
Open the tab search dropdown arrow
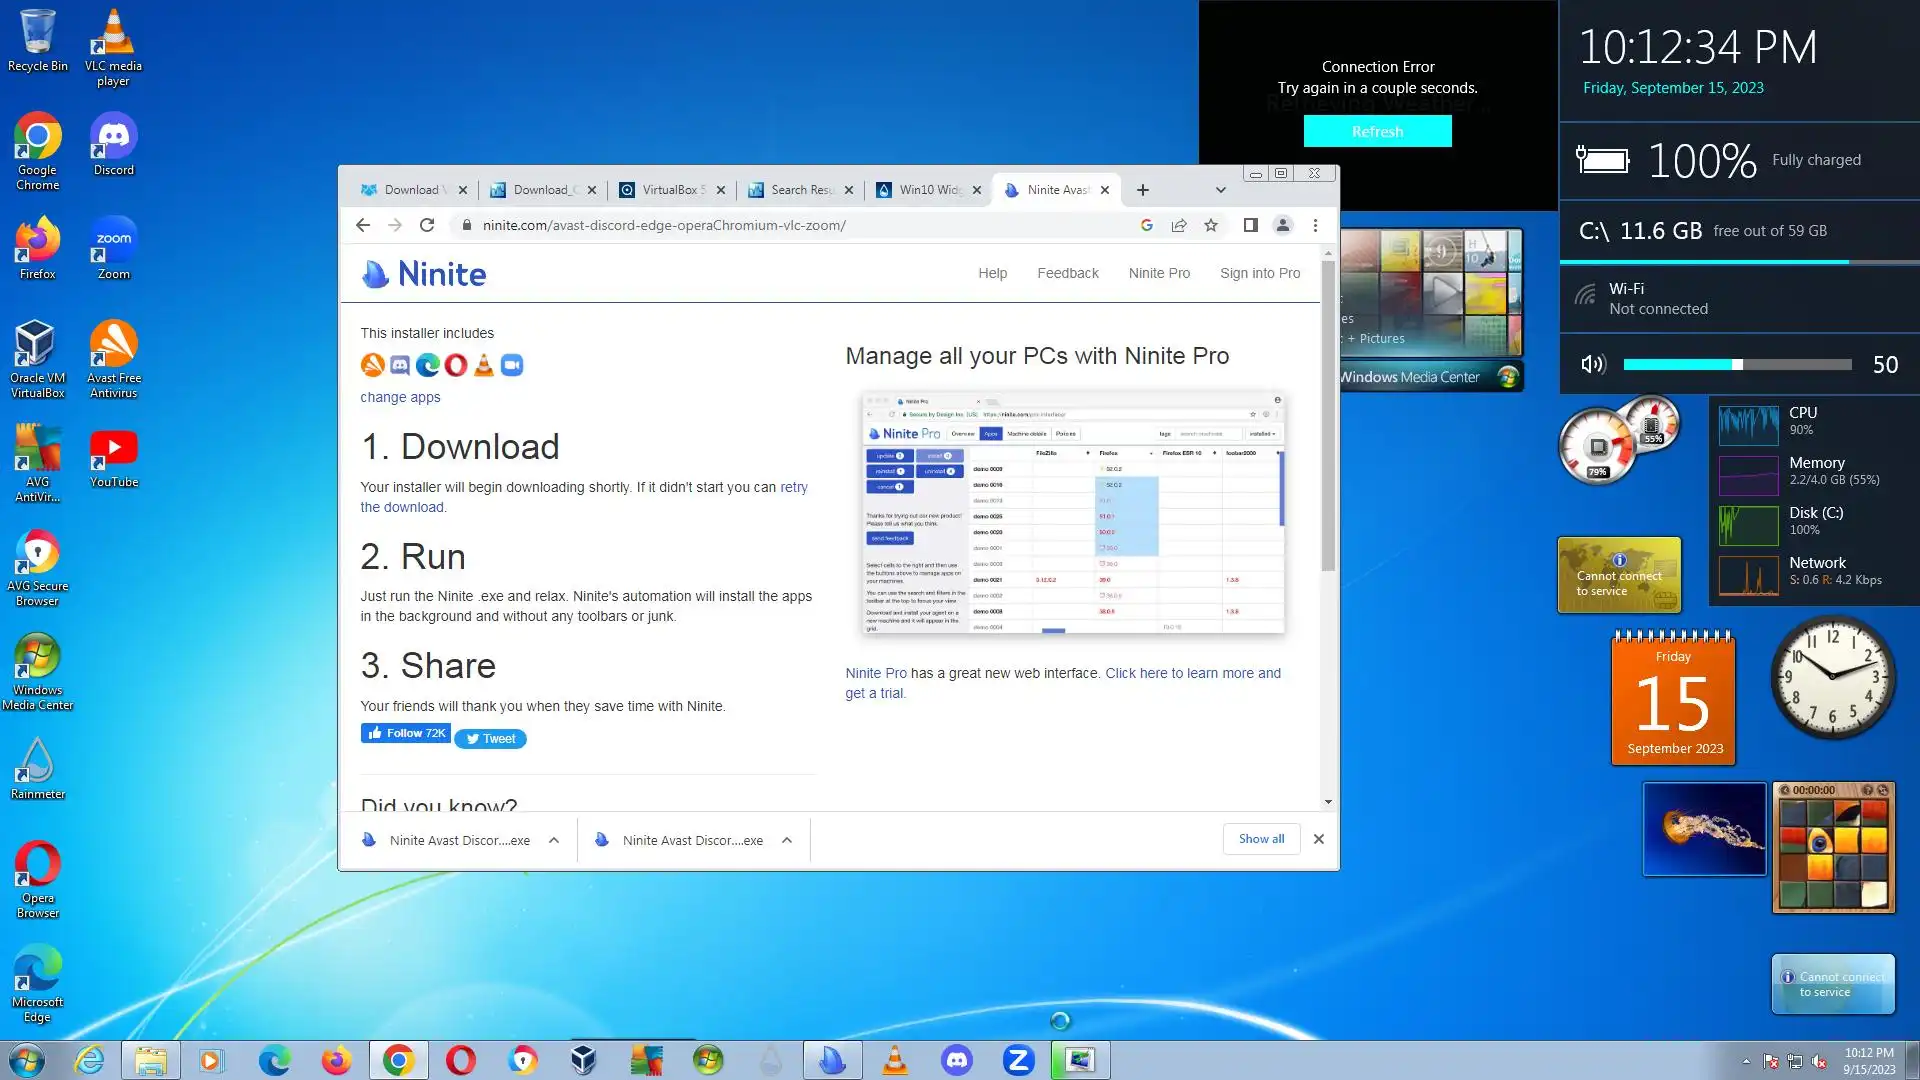(x=1220, y=190)
